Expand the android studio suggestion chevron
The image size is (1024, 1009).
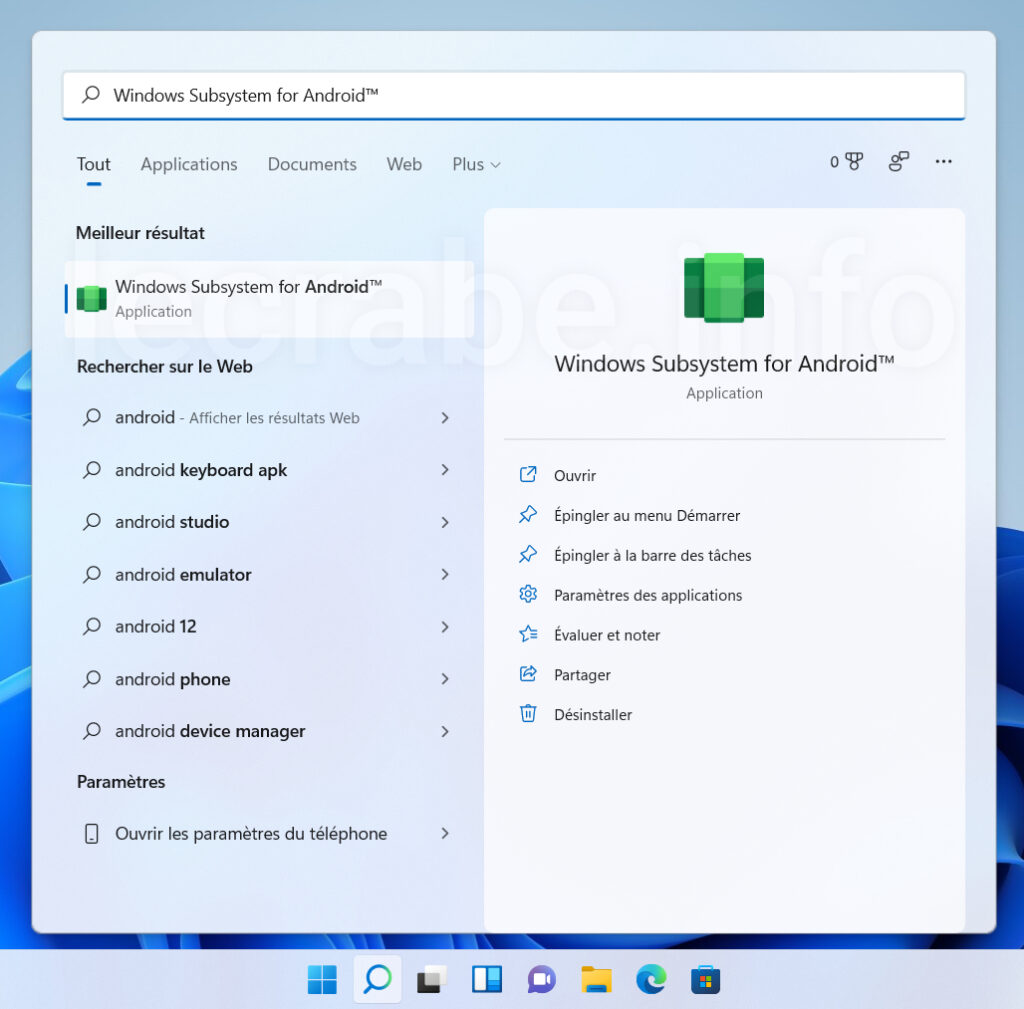[x=444, y=522]
